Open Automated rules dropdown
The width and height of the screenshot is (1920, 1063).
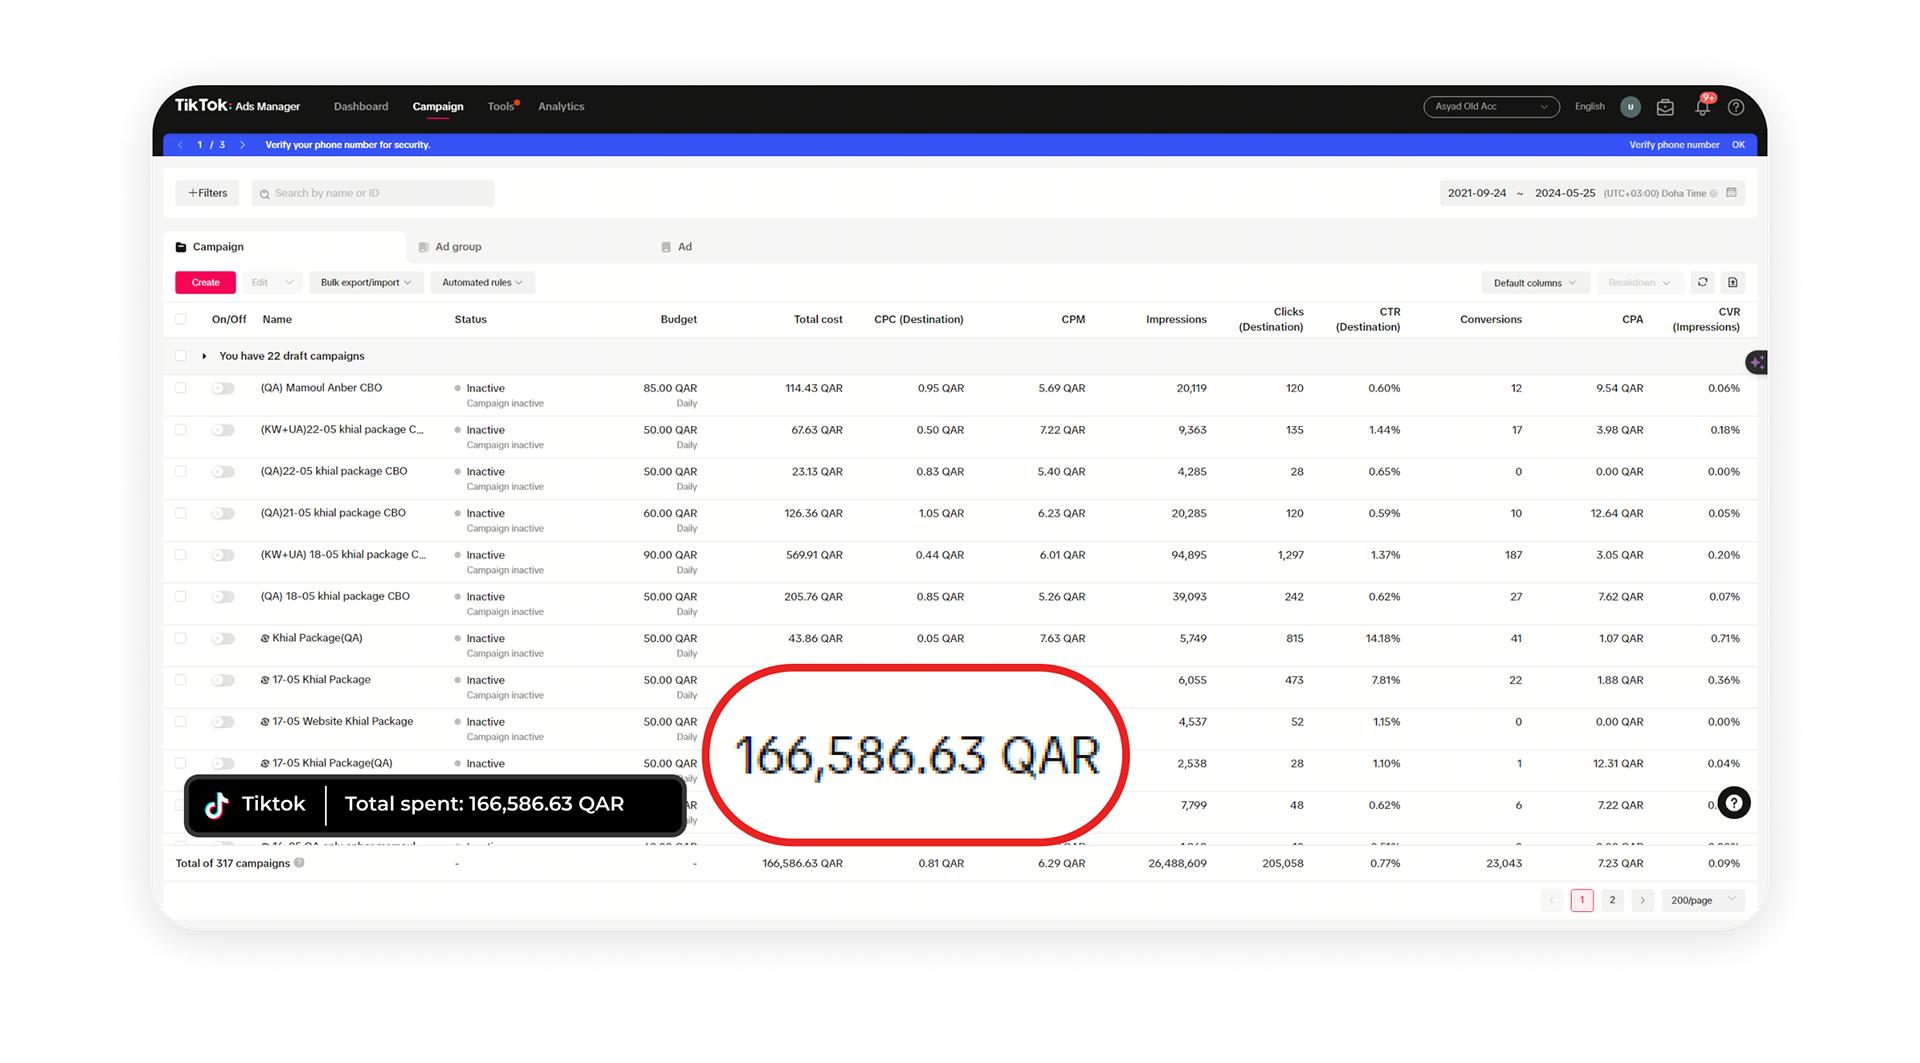[482, 283]
